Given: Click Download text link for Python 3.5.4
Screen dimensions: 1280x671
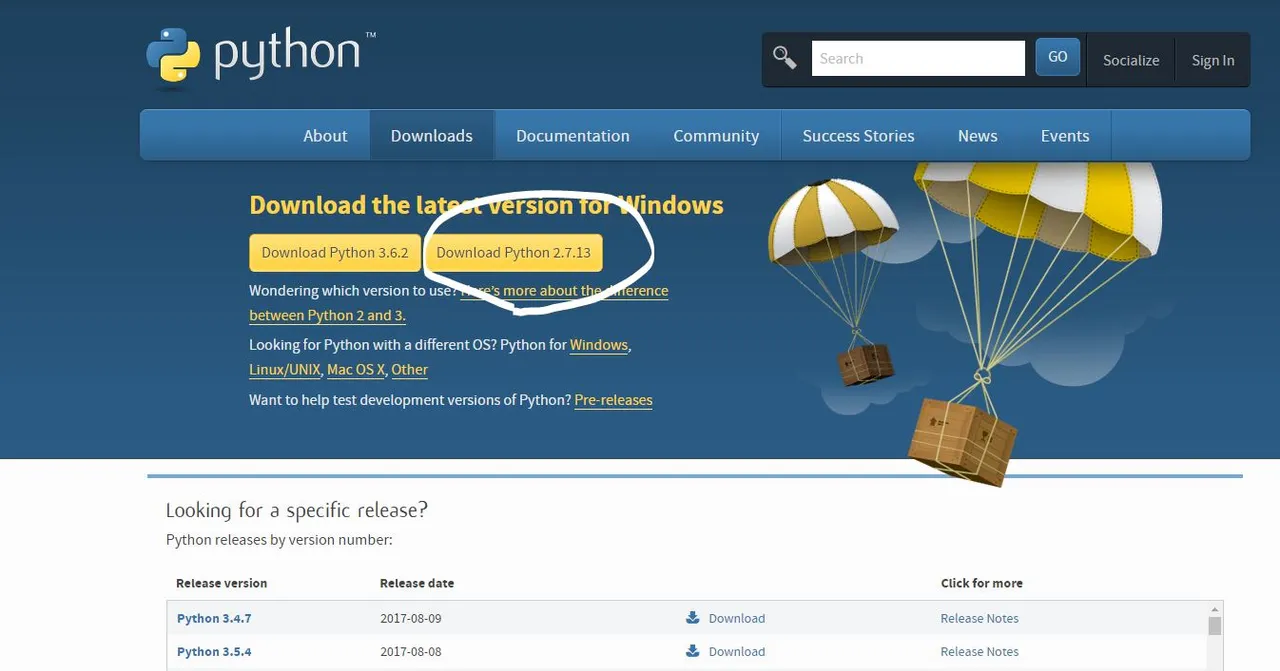Looking at the screenshot, I should pyautogui.click(x=737, y=651).
